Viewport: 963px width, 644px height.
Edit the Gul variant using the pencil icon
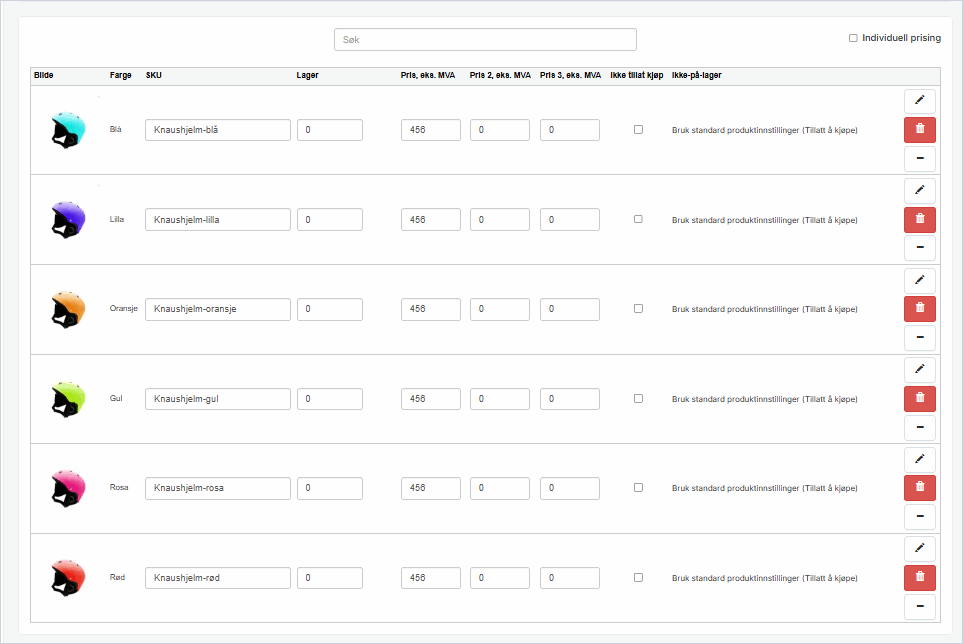pyautogui.click(x=919, y=369)
